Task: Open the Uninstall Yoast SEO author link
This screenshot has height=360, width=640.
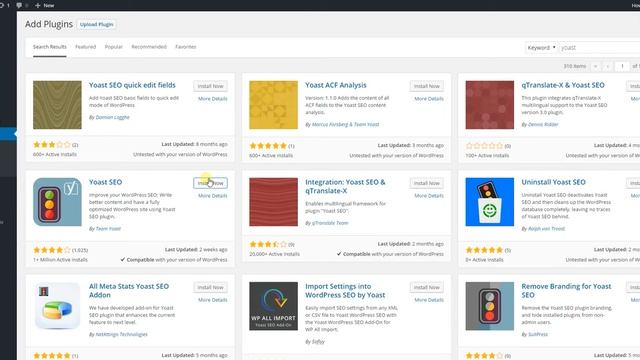Action: 547,229
